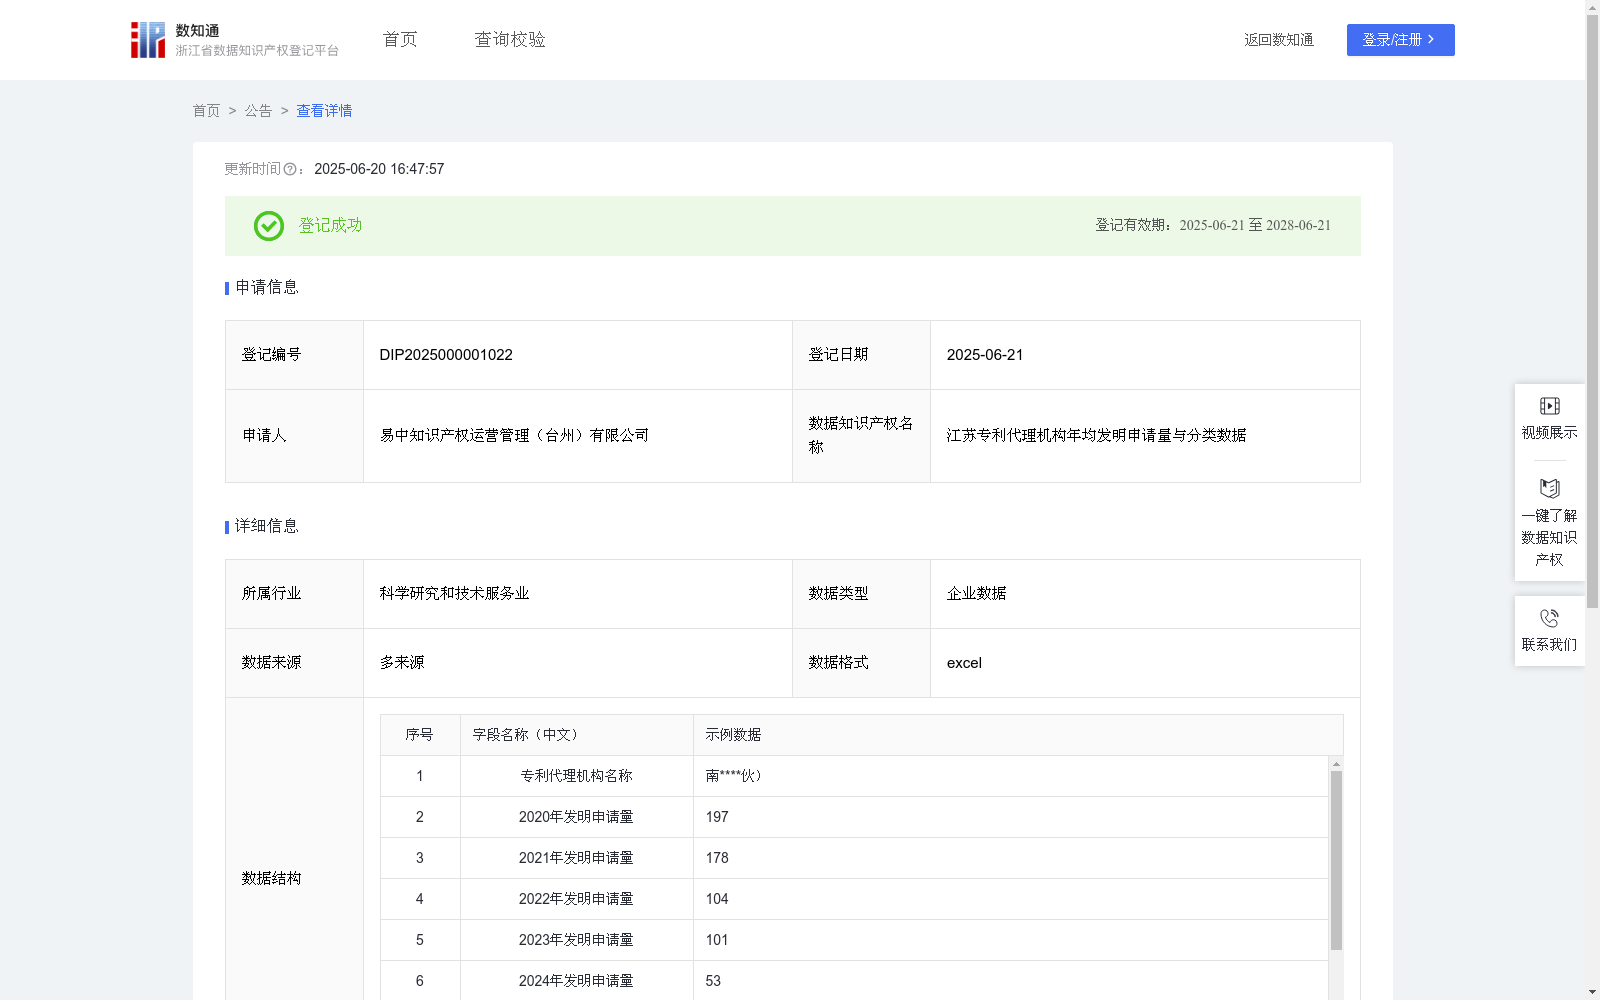Viewport: 1600px width, 1000px height.
Task: Click the update time 2025-06-20 16:47:57
Action: pyautogui.click(x=379, y=169)
